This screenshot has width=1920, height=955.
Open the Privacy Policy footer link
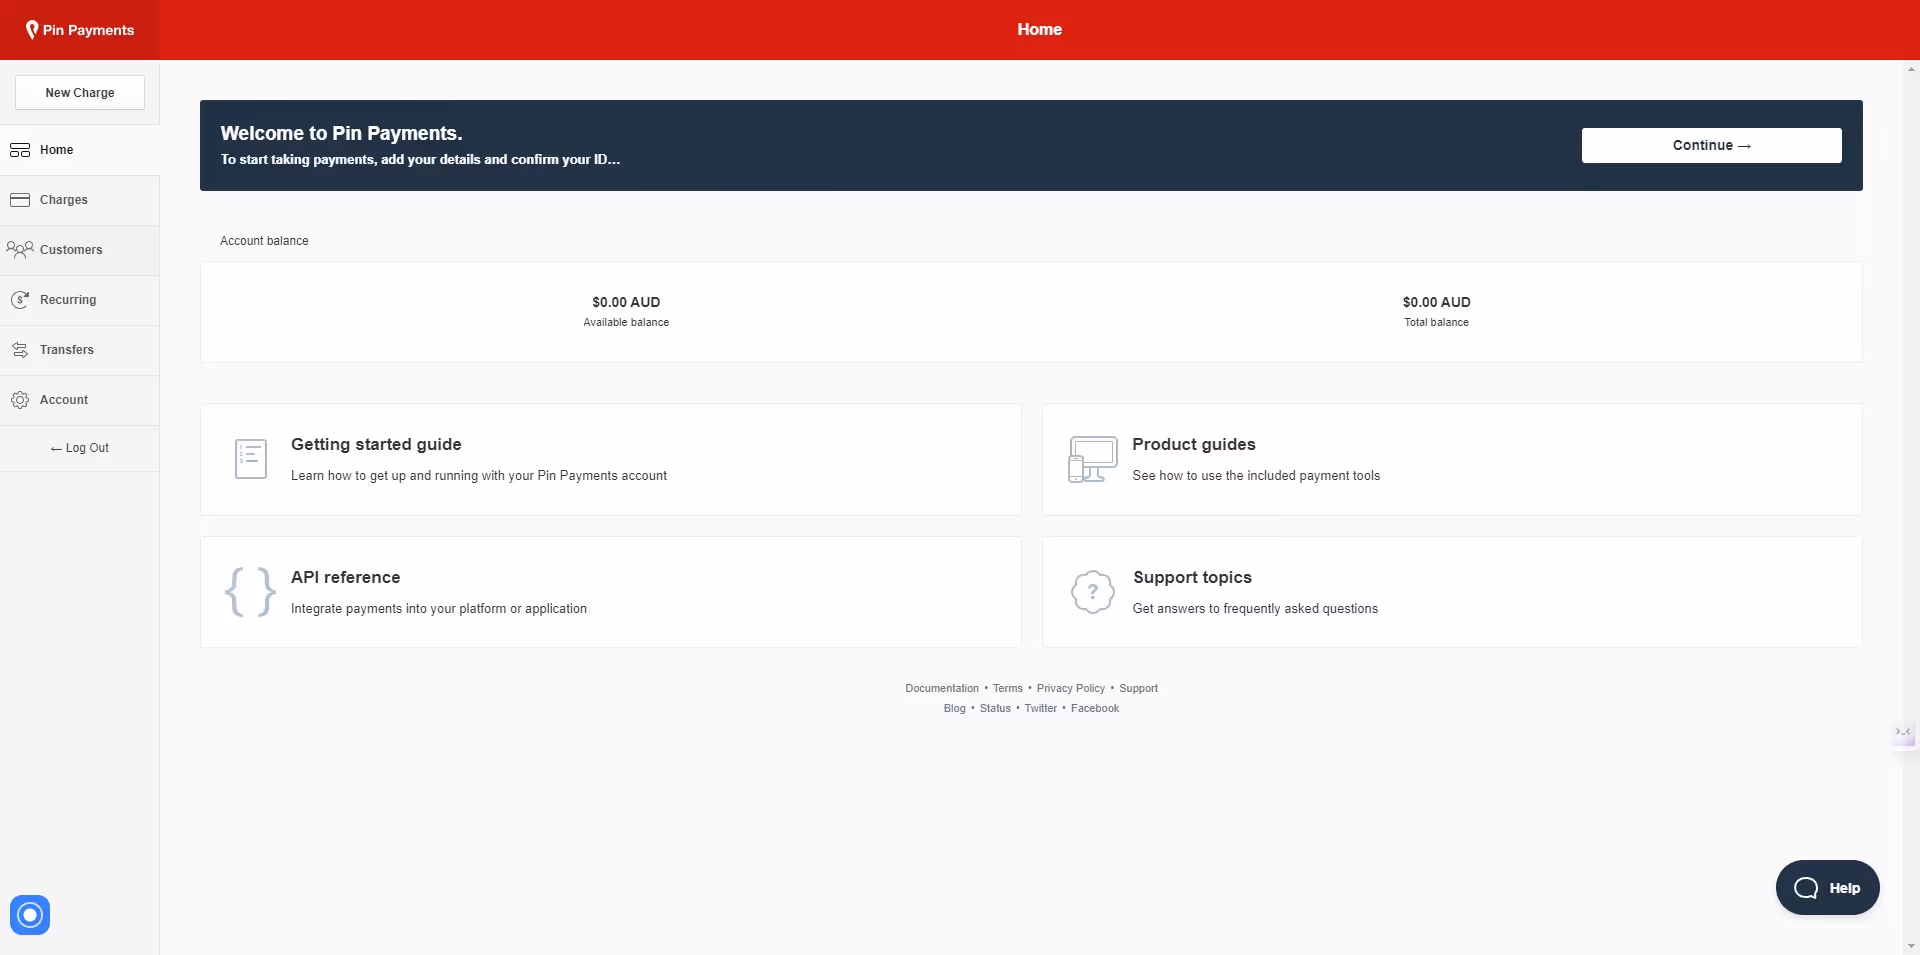point(1071,688)
